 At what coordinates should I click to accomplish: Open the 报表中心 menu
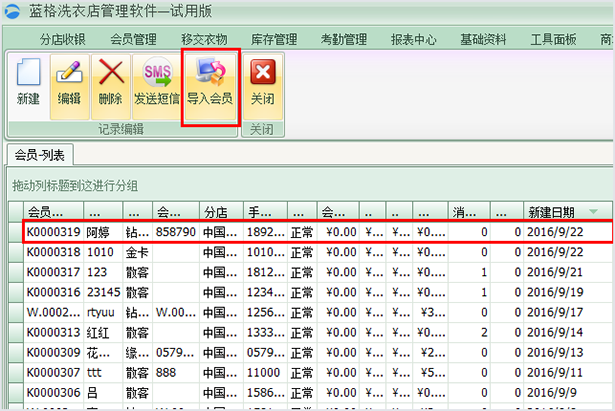coord(413,39)
